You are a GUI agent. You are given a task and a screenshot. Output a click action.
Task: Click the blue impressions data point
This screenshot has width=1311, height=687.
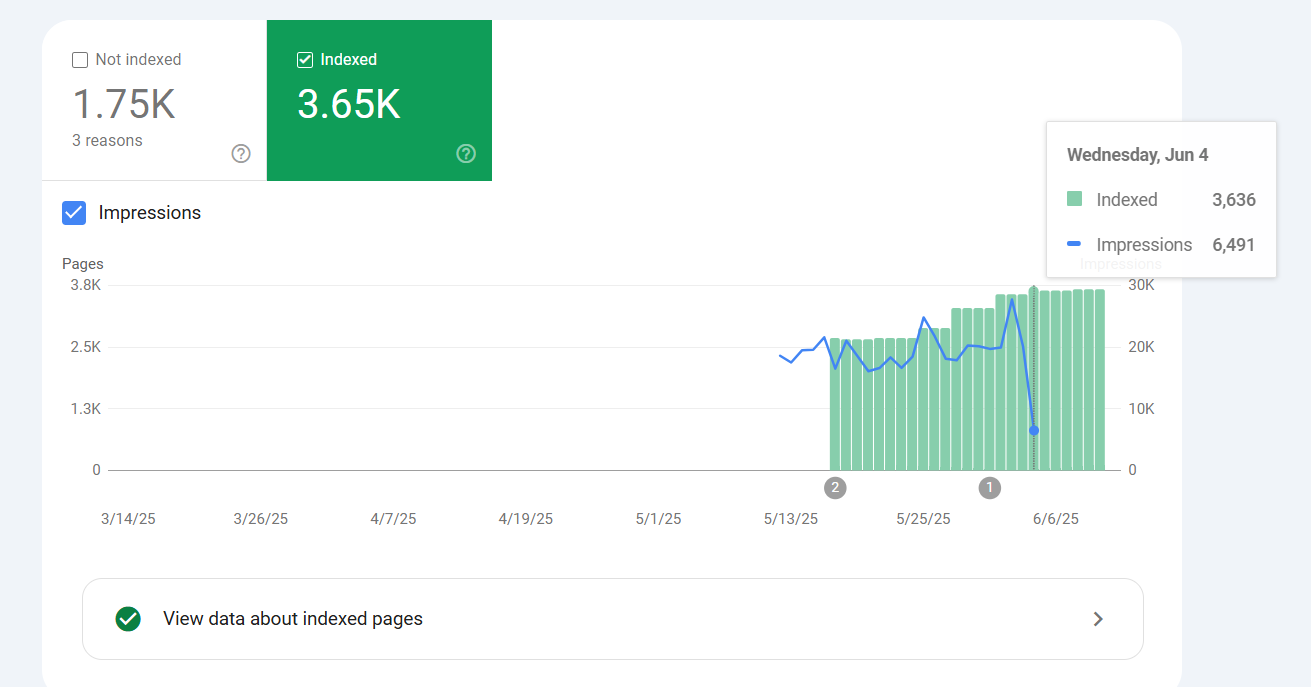[1034, 431]
